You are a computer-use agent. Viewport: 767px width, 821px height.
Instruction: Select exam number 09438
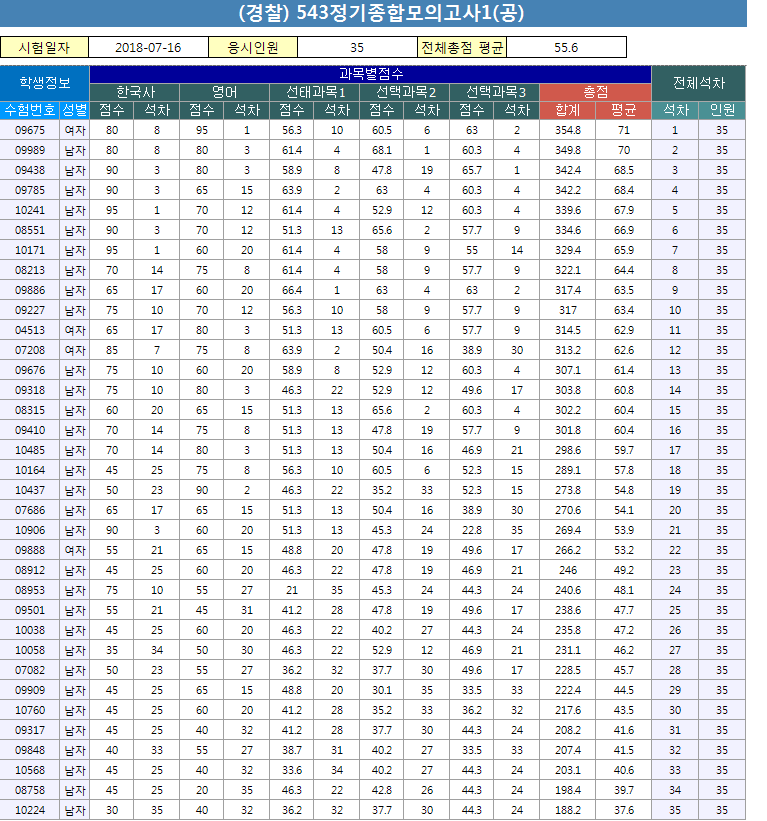[x=30, y=170]
